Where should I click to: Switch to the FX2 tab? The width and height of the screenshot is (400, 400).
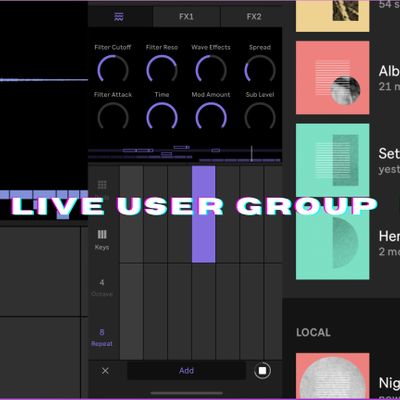tap(254, 17)
